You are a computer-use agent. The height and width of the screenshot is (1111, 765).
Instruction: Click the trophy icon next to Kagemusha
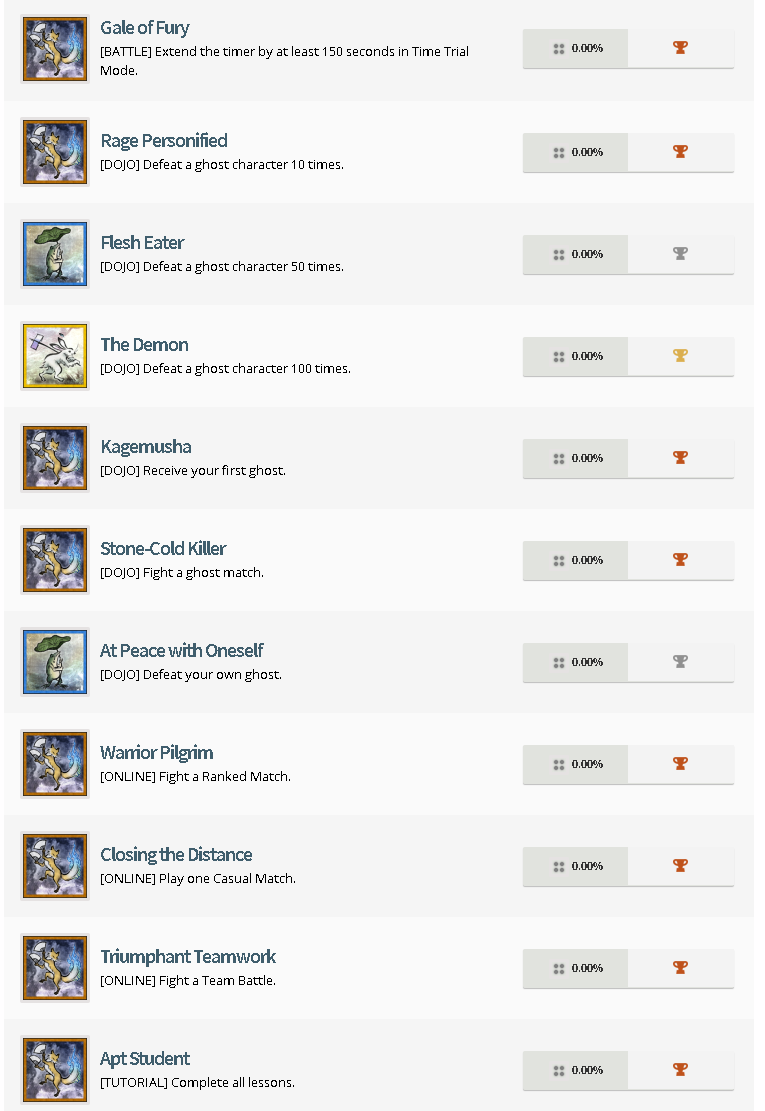coord(681,458)
